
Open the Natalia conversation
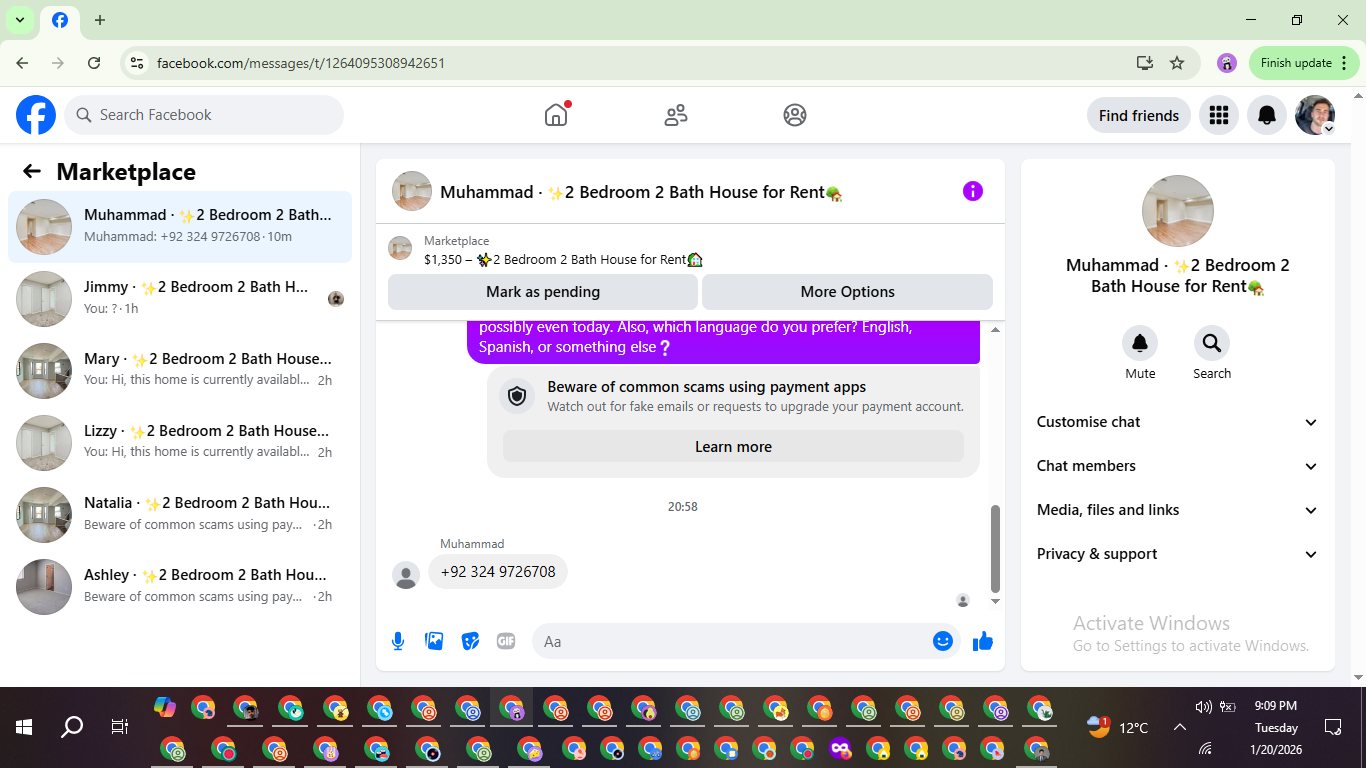click(x=180, y=515)
